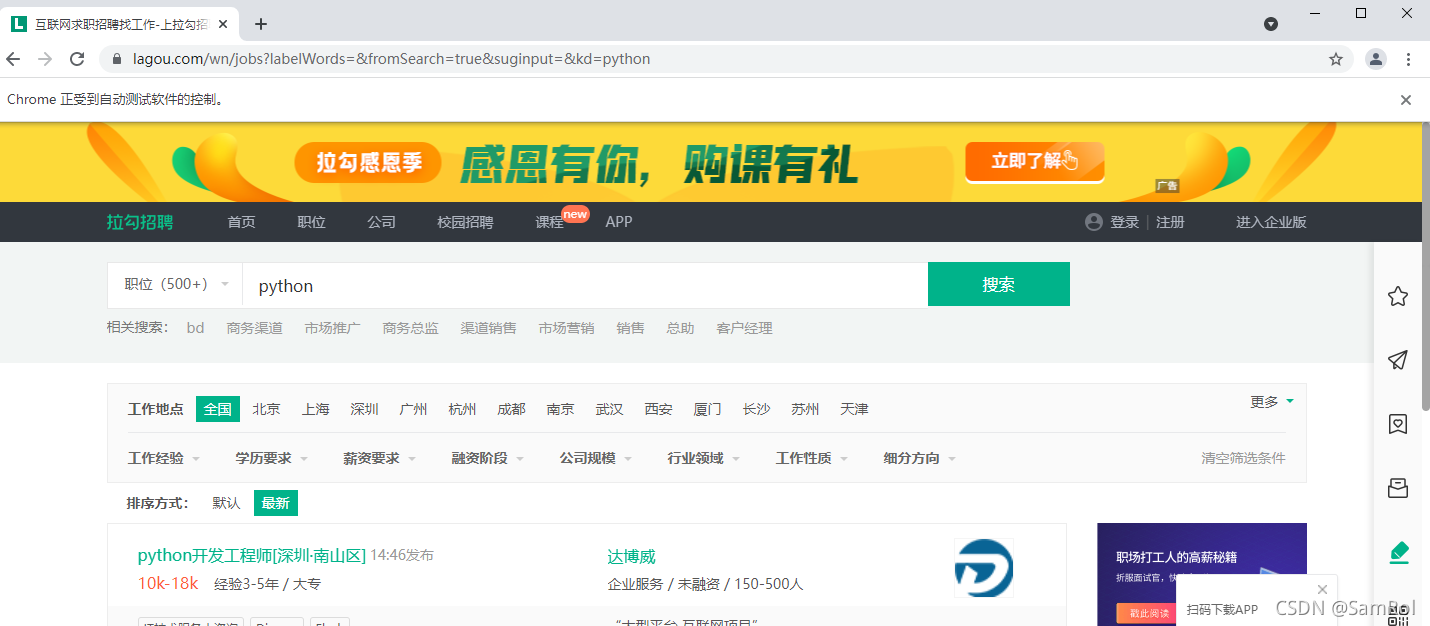Sort results by 最新

[x=276, y=503]
